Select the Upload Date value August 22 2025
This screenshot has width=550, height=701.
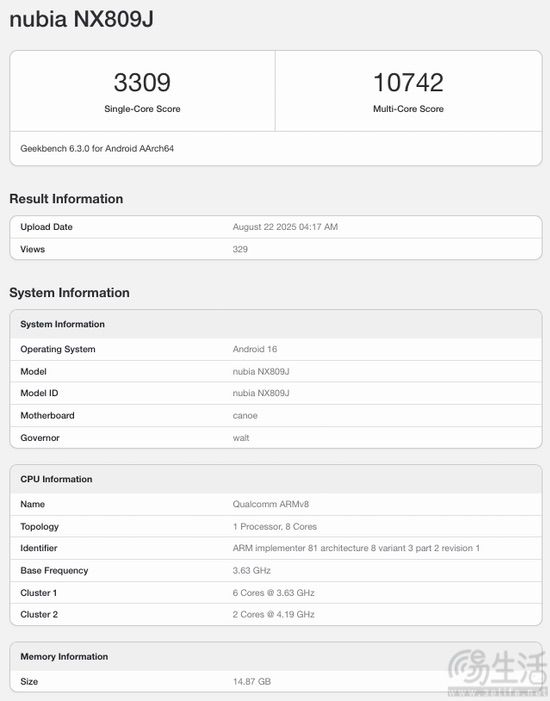(x=285, y=227)
